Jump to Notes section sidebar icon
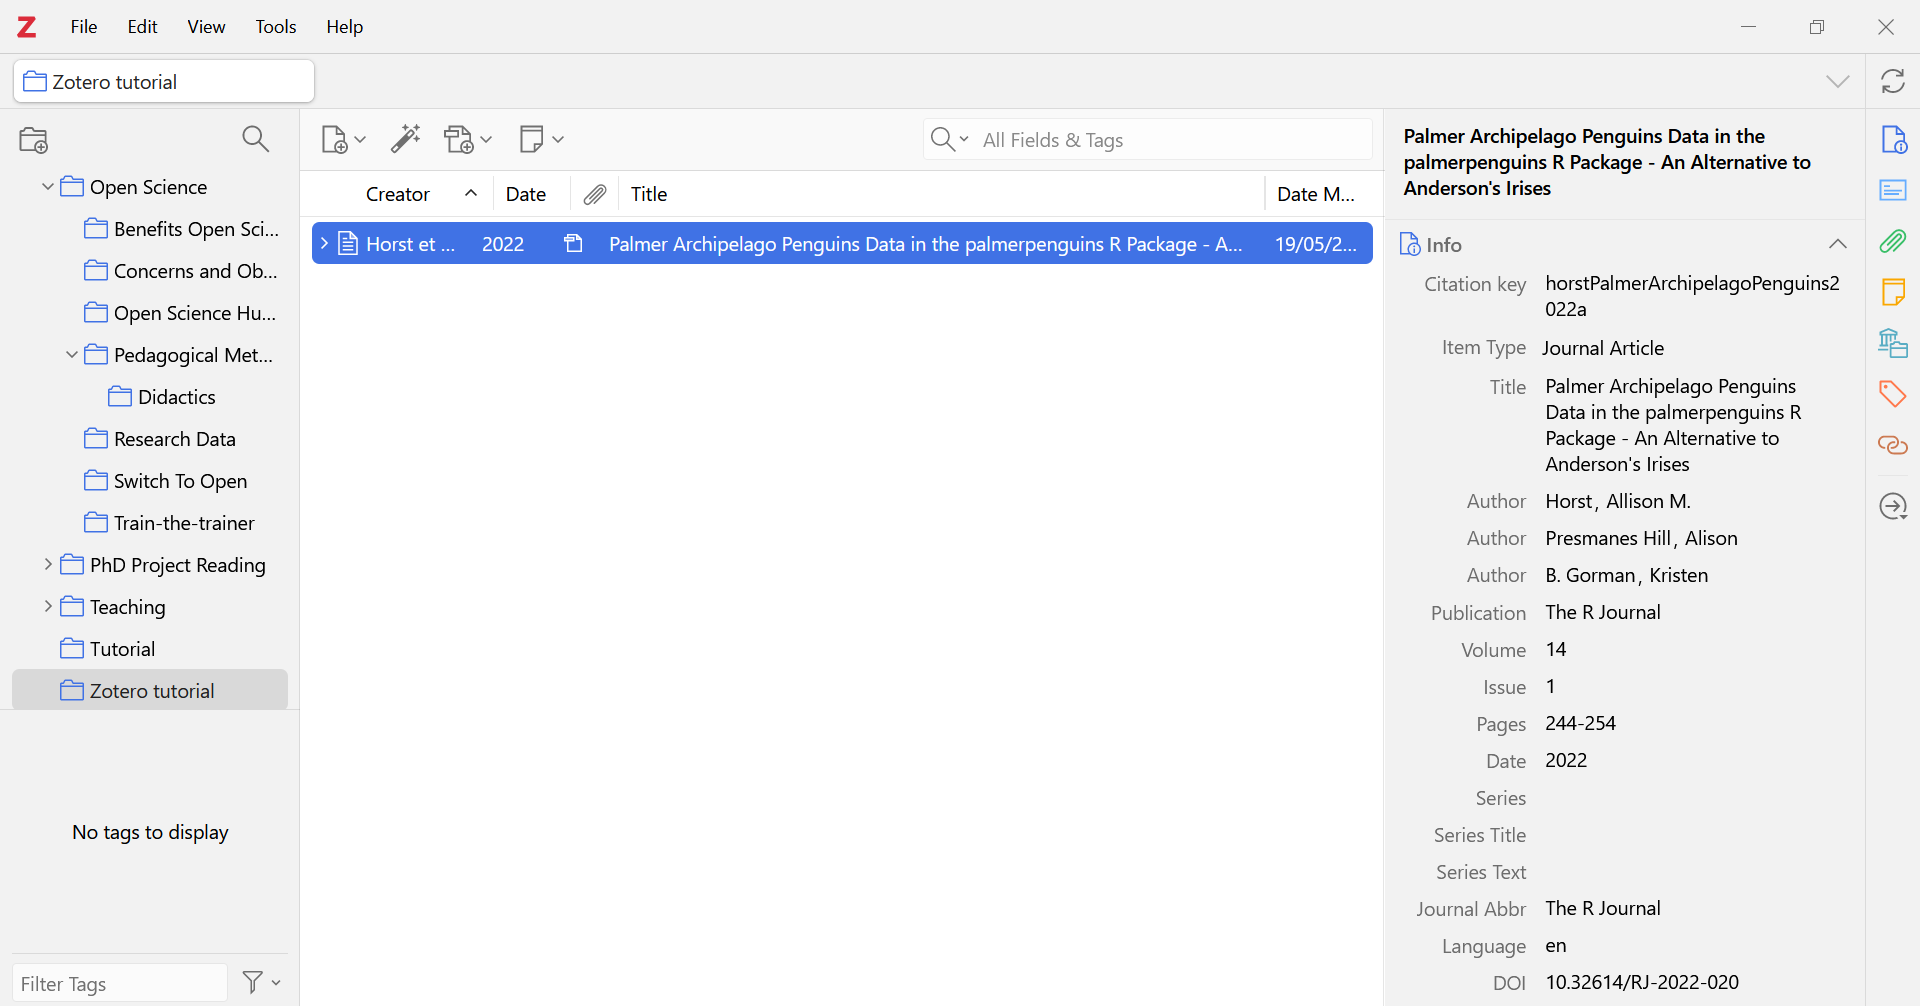This screenshot has width=1920, height=1006. click(1893, 292)
